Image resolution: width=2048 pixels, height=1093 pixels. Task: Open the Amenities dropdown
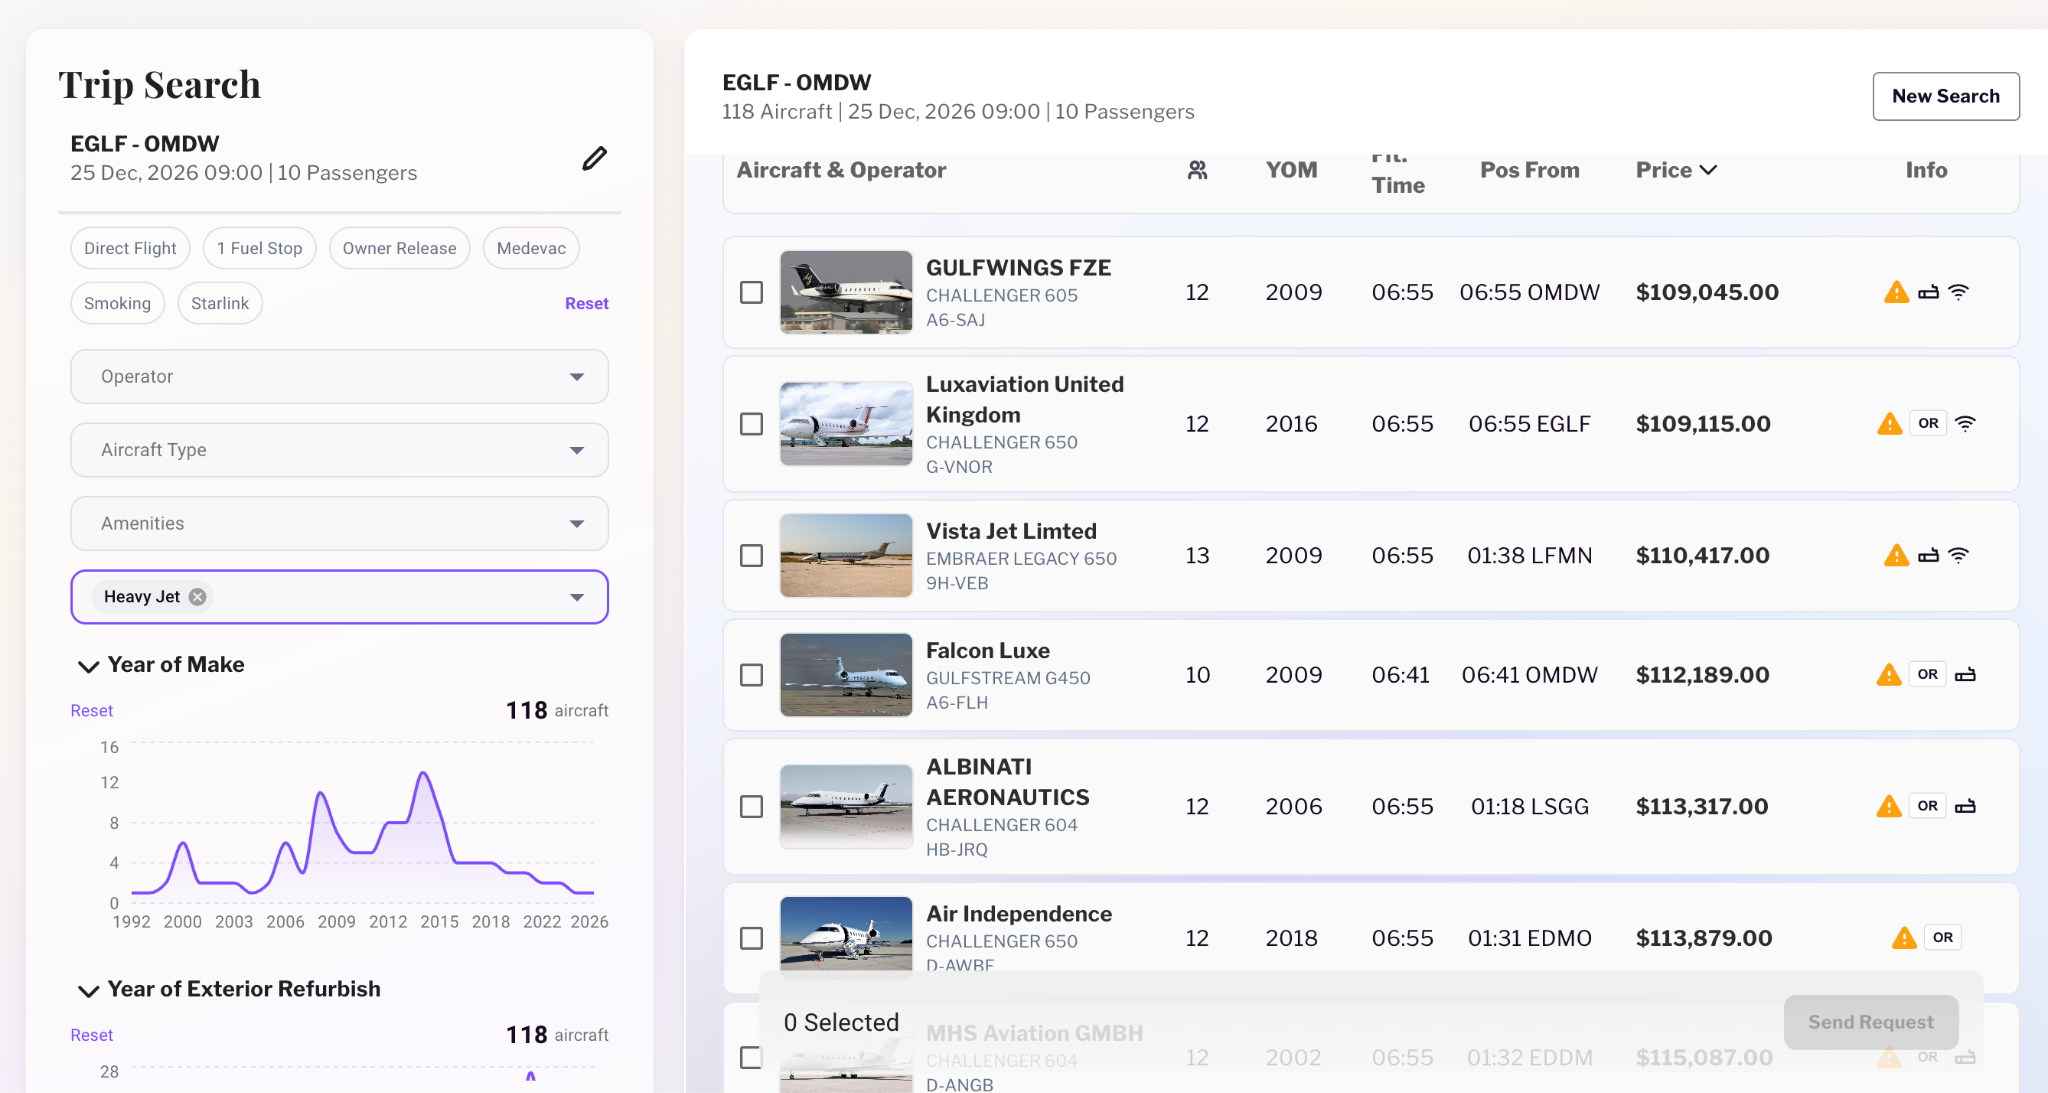pos(340,523)
